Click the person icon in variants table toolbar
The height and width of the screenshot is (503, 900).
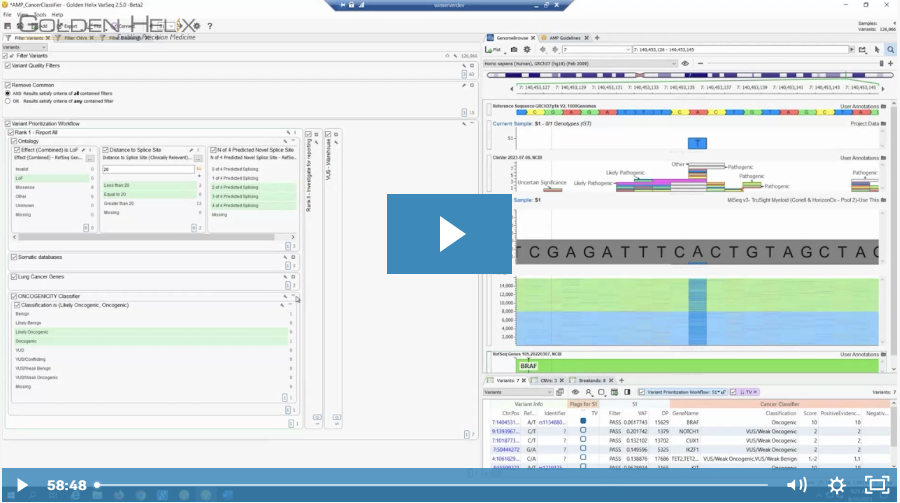point(588,392)
